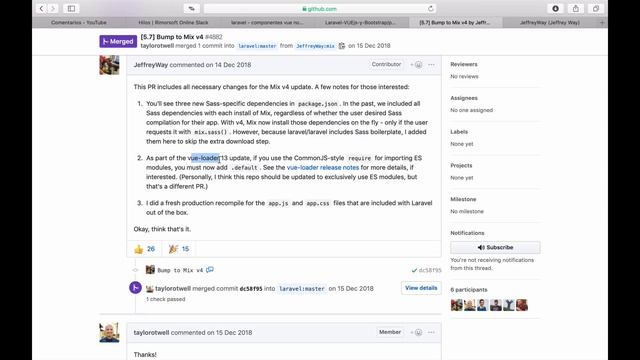
Task: Click the 'Member' badge on comment
Action: 390,332
